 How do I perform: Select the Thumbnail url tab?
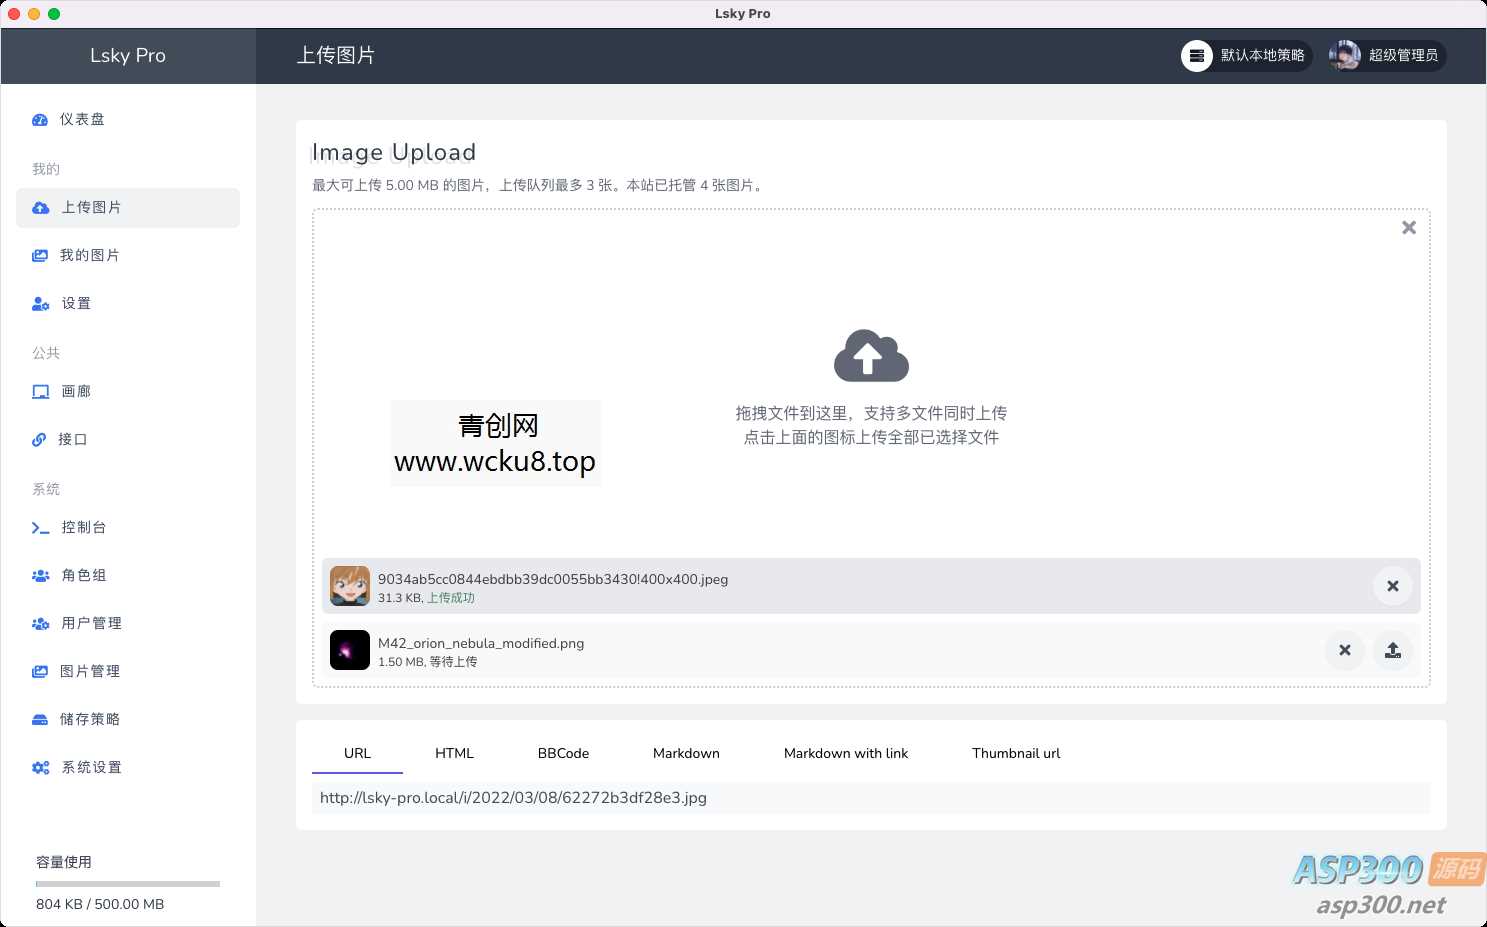[1015, 753]
